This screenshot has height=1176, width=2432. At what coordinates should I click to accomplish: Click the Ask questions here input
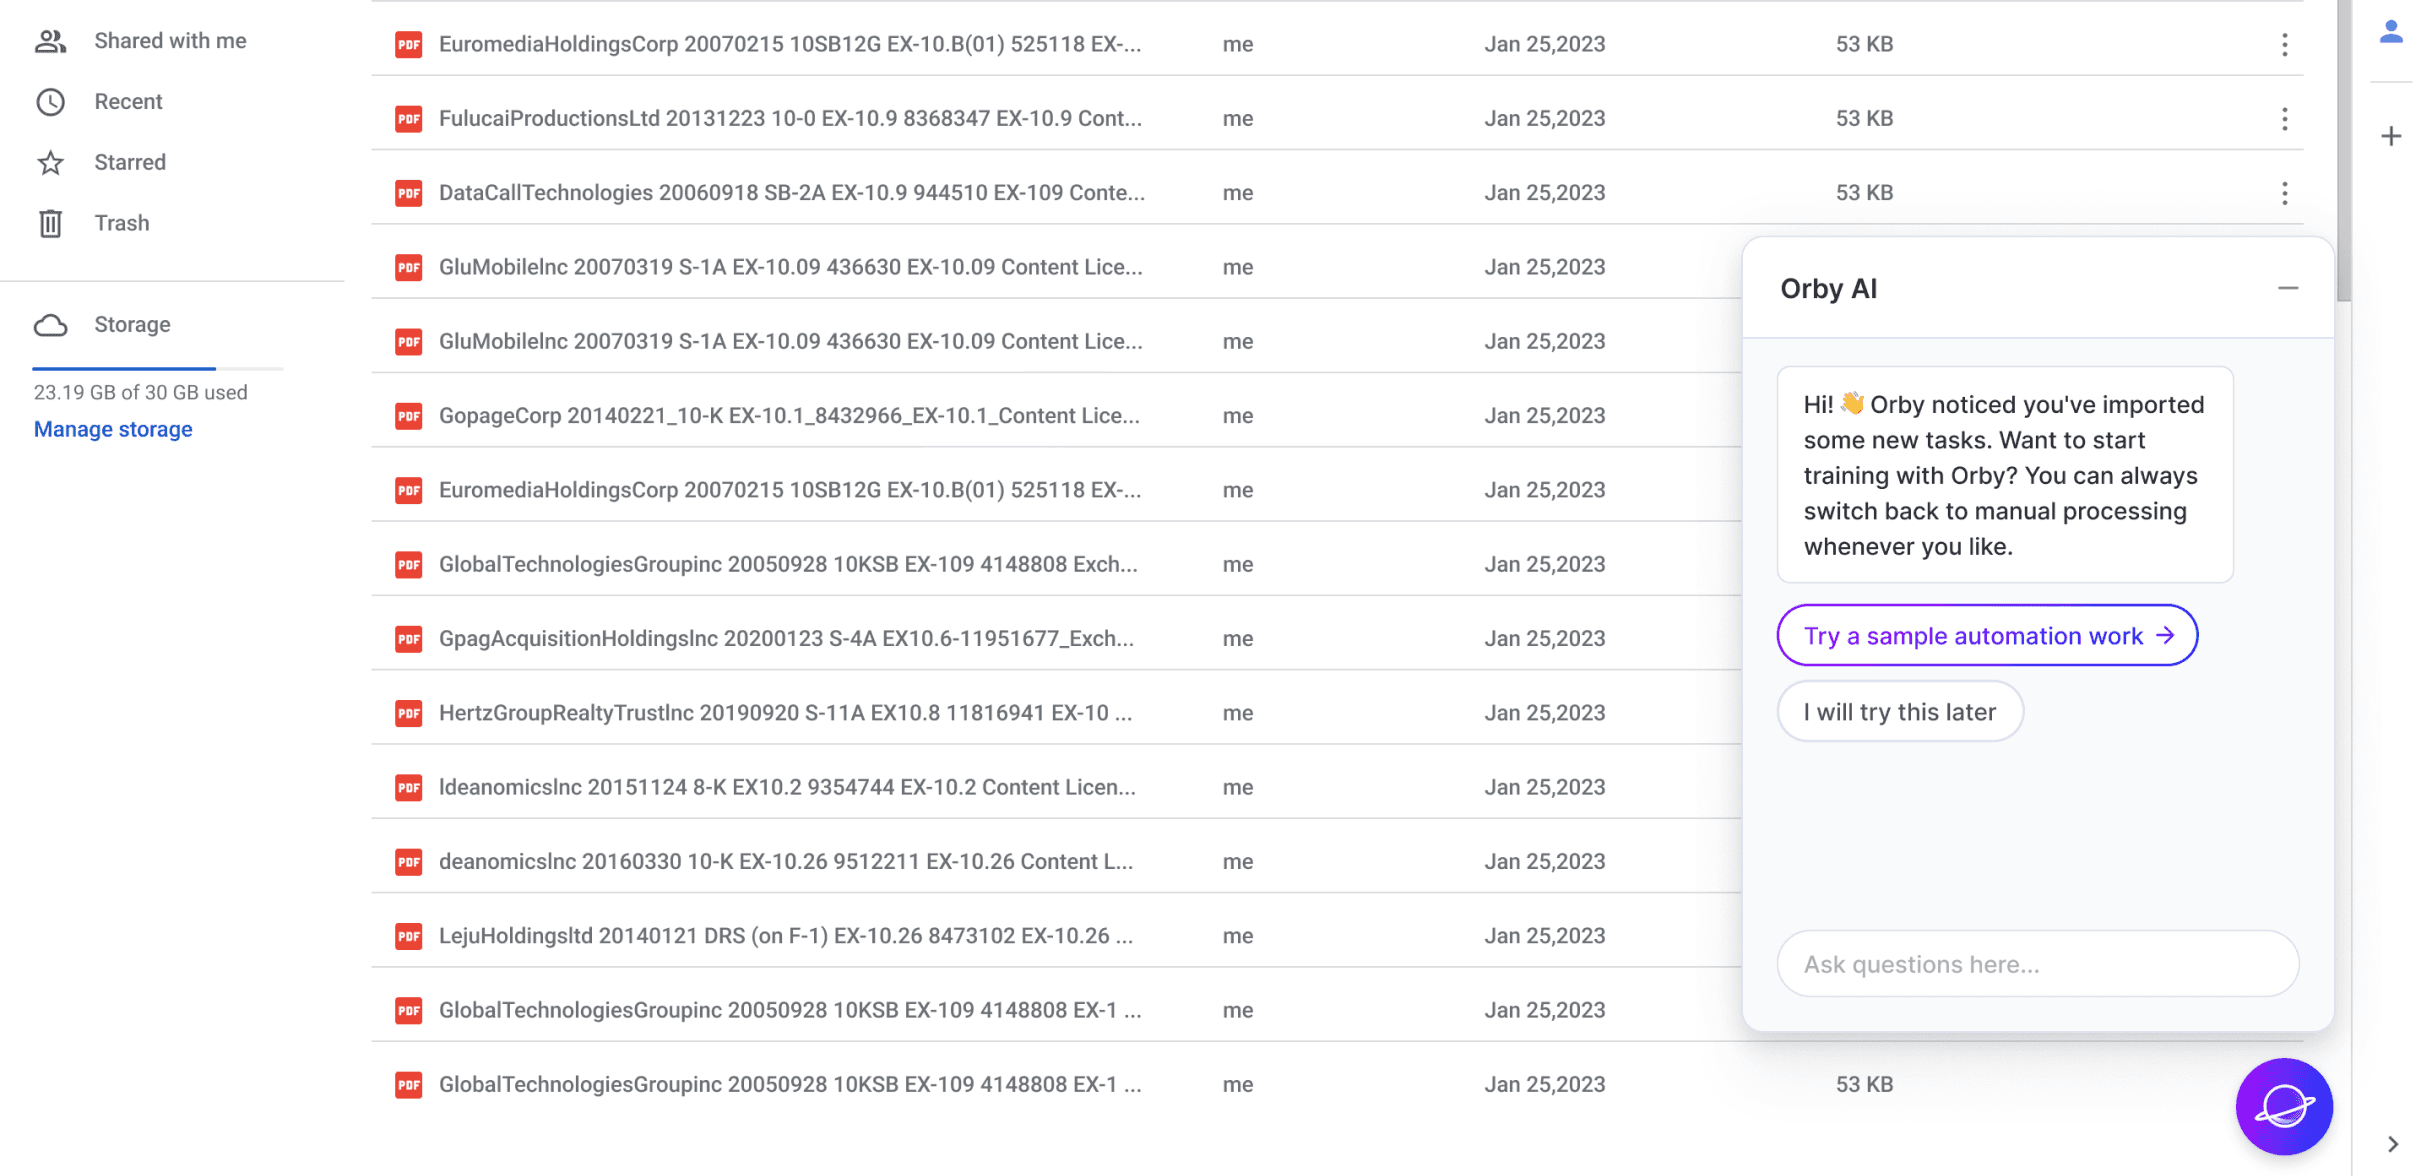[x=2037, y=964]
